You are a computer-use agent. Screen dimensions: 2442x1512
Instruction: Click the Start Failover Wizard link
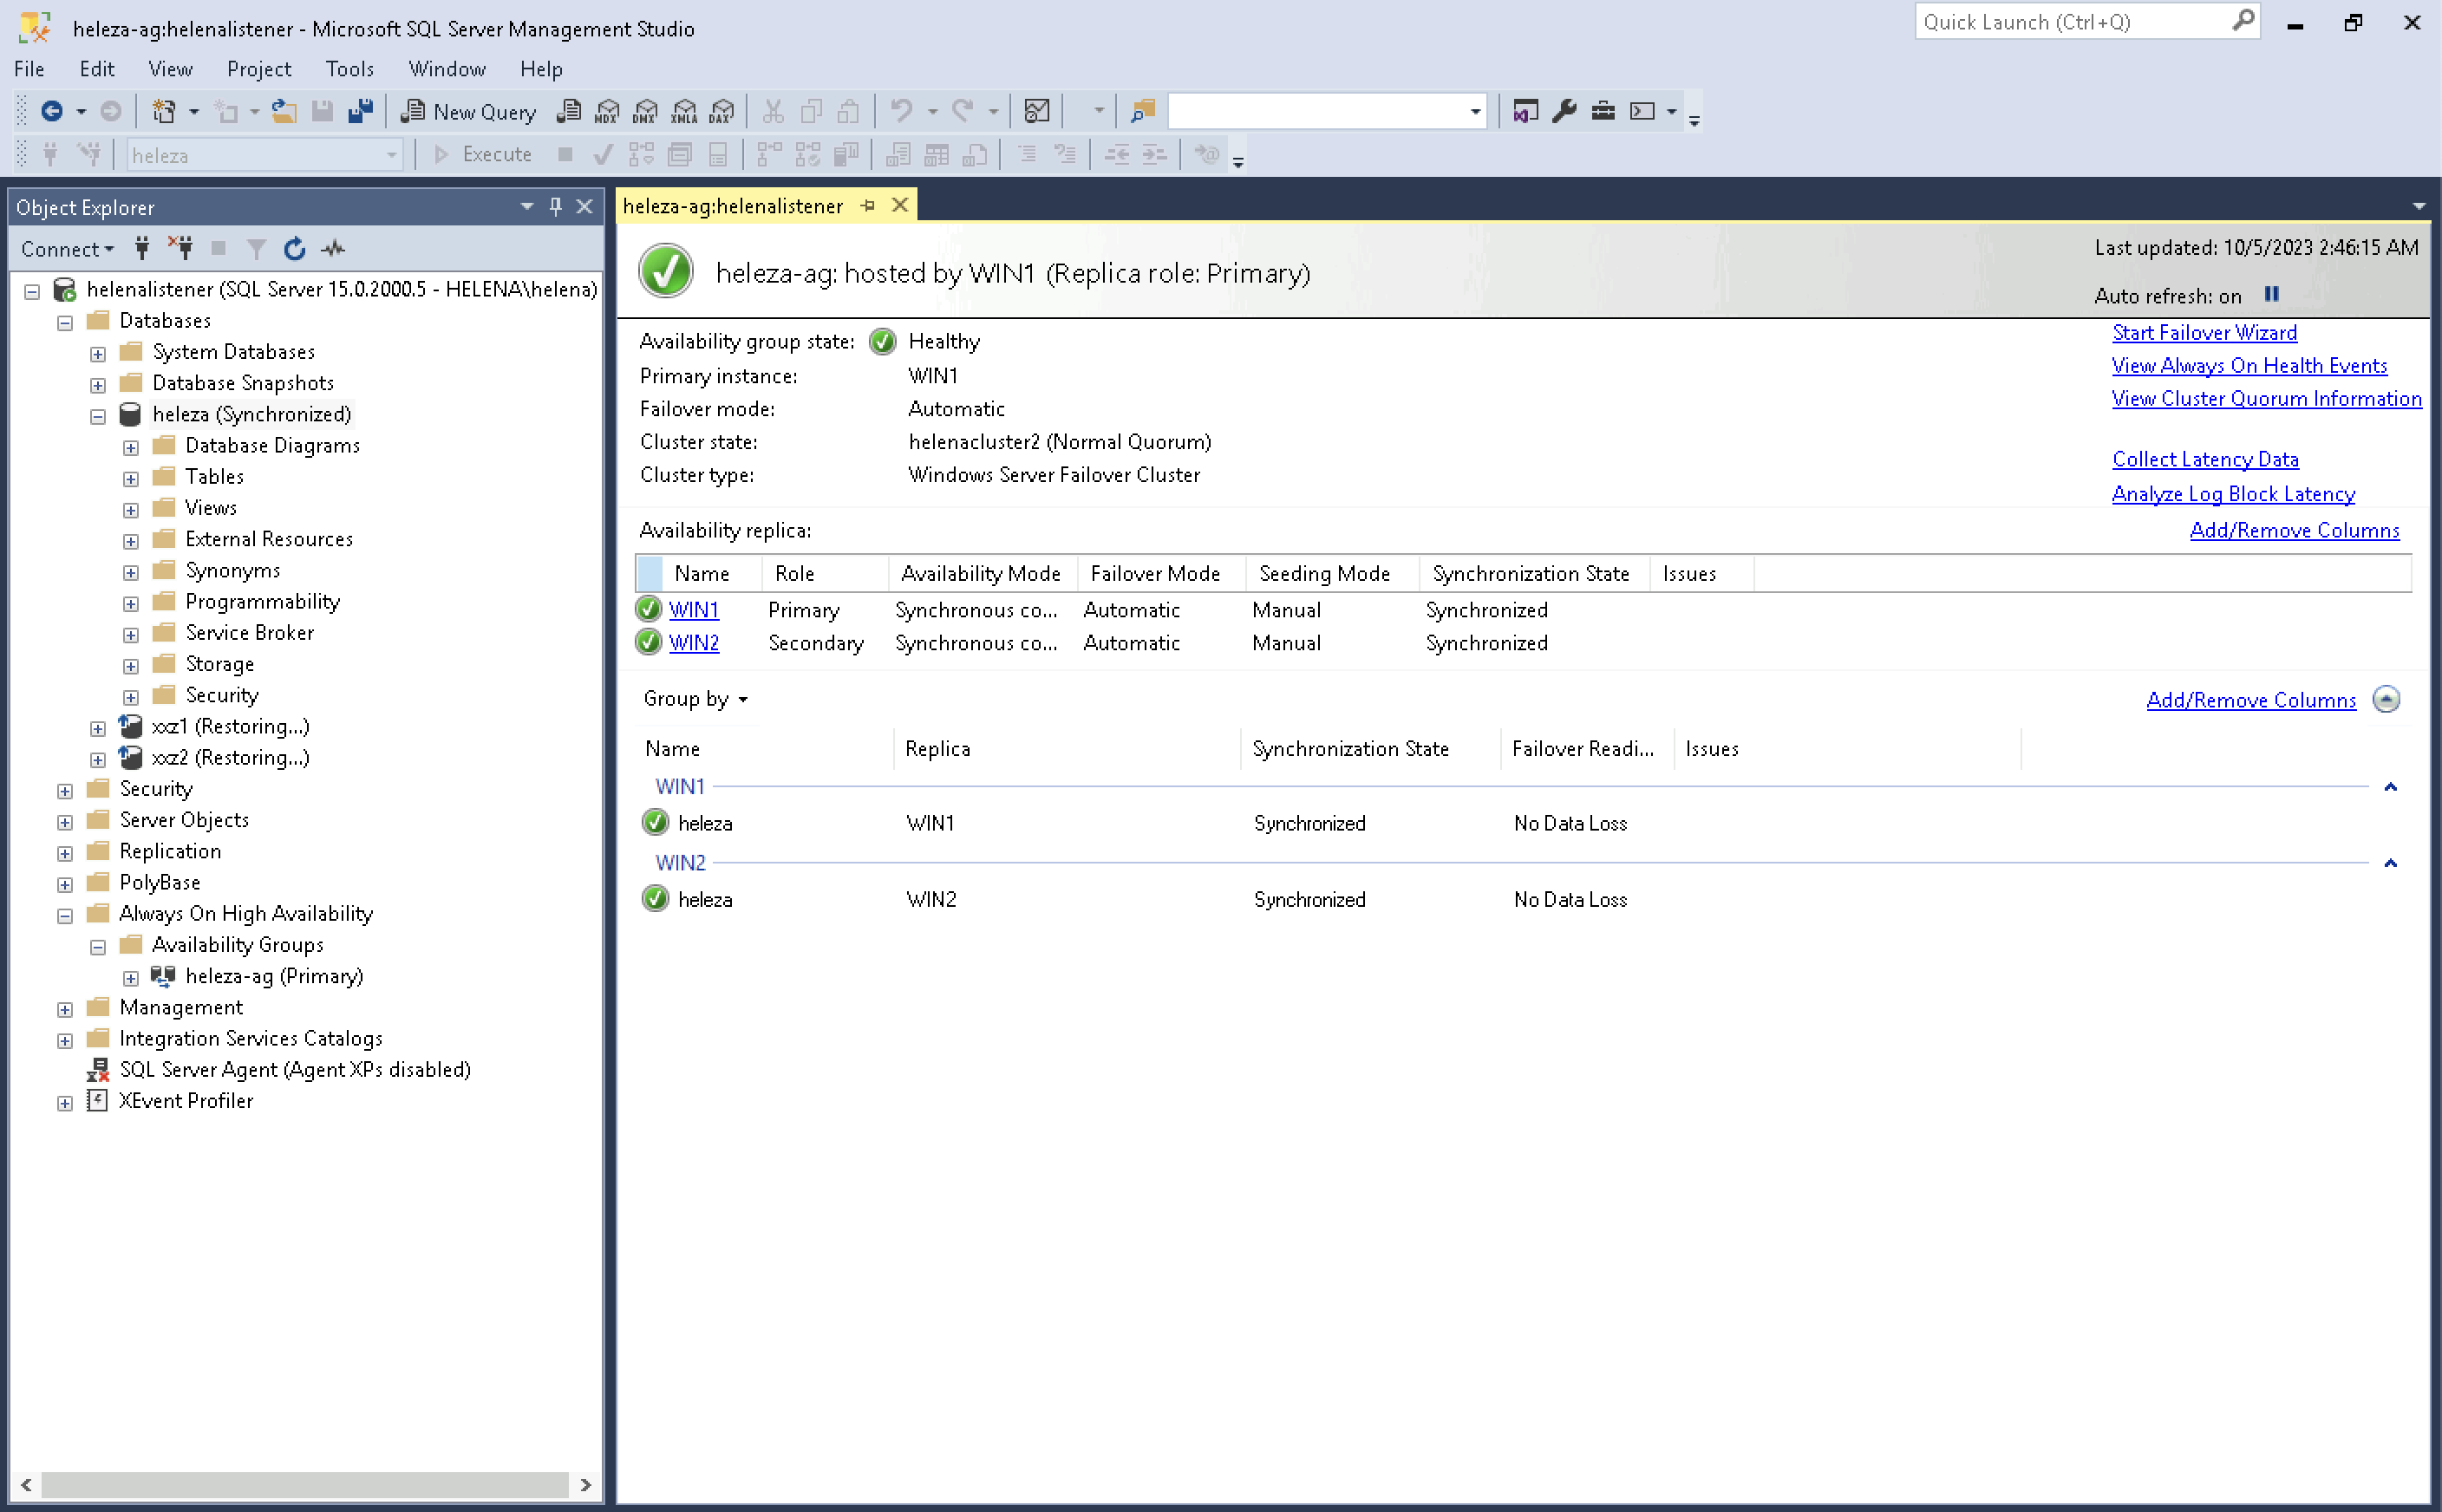click(2204, 333)
